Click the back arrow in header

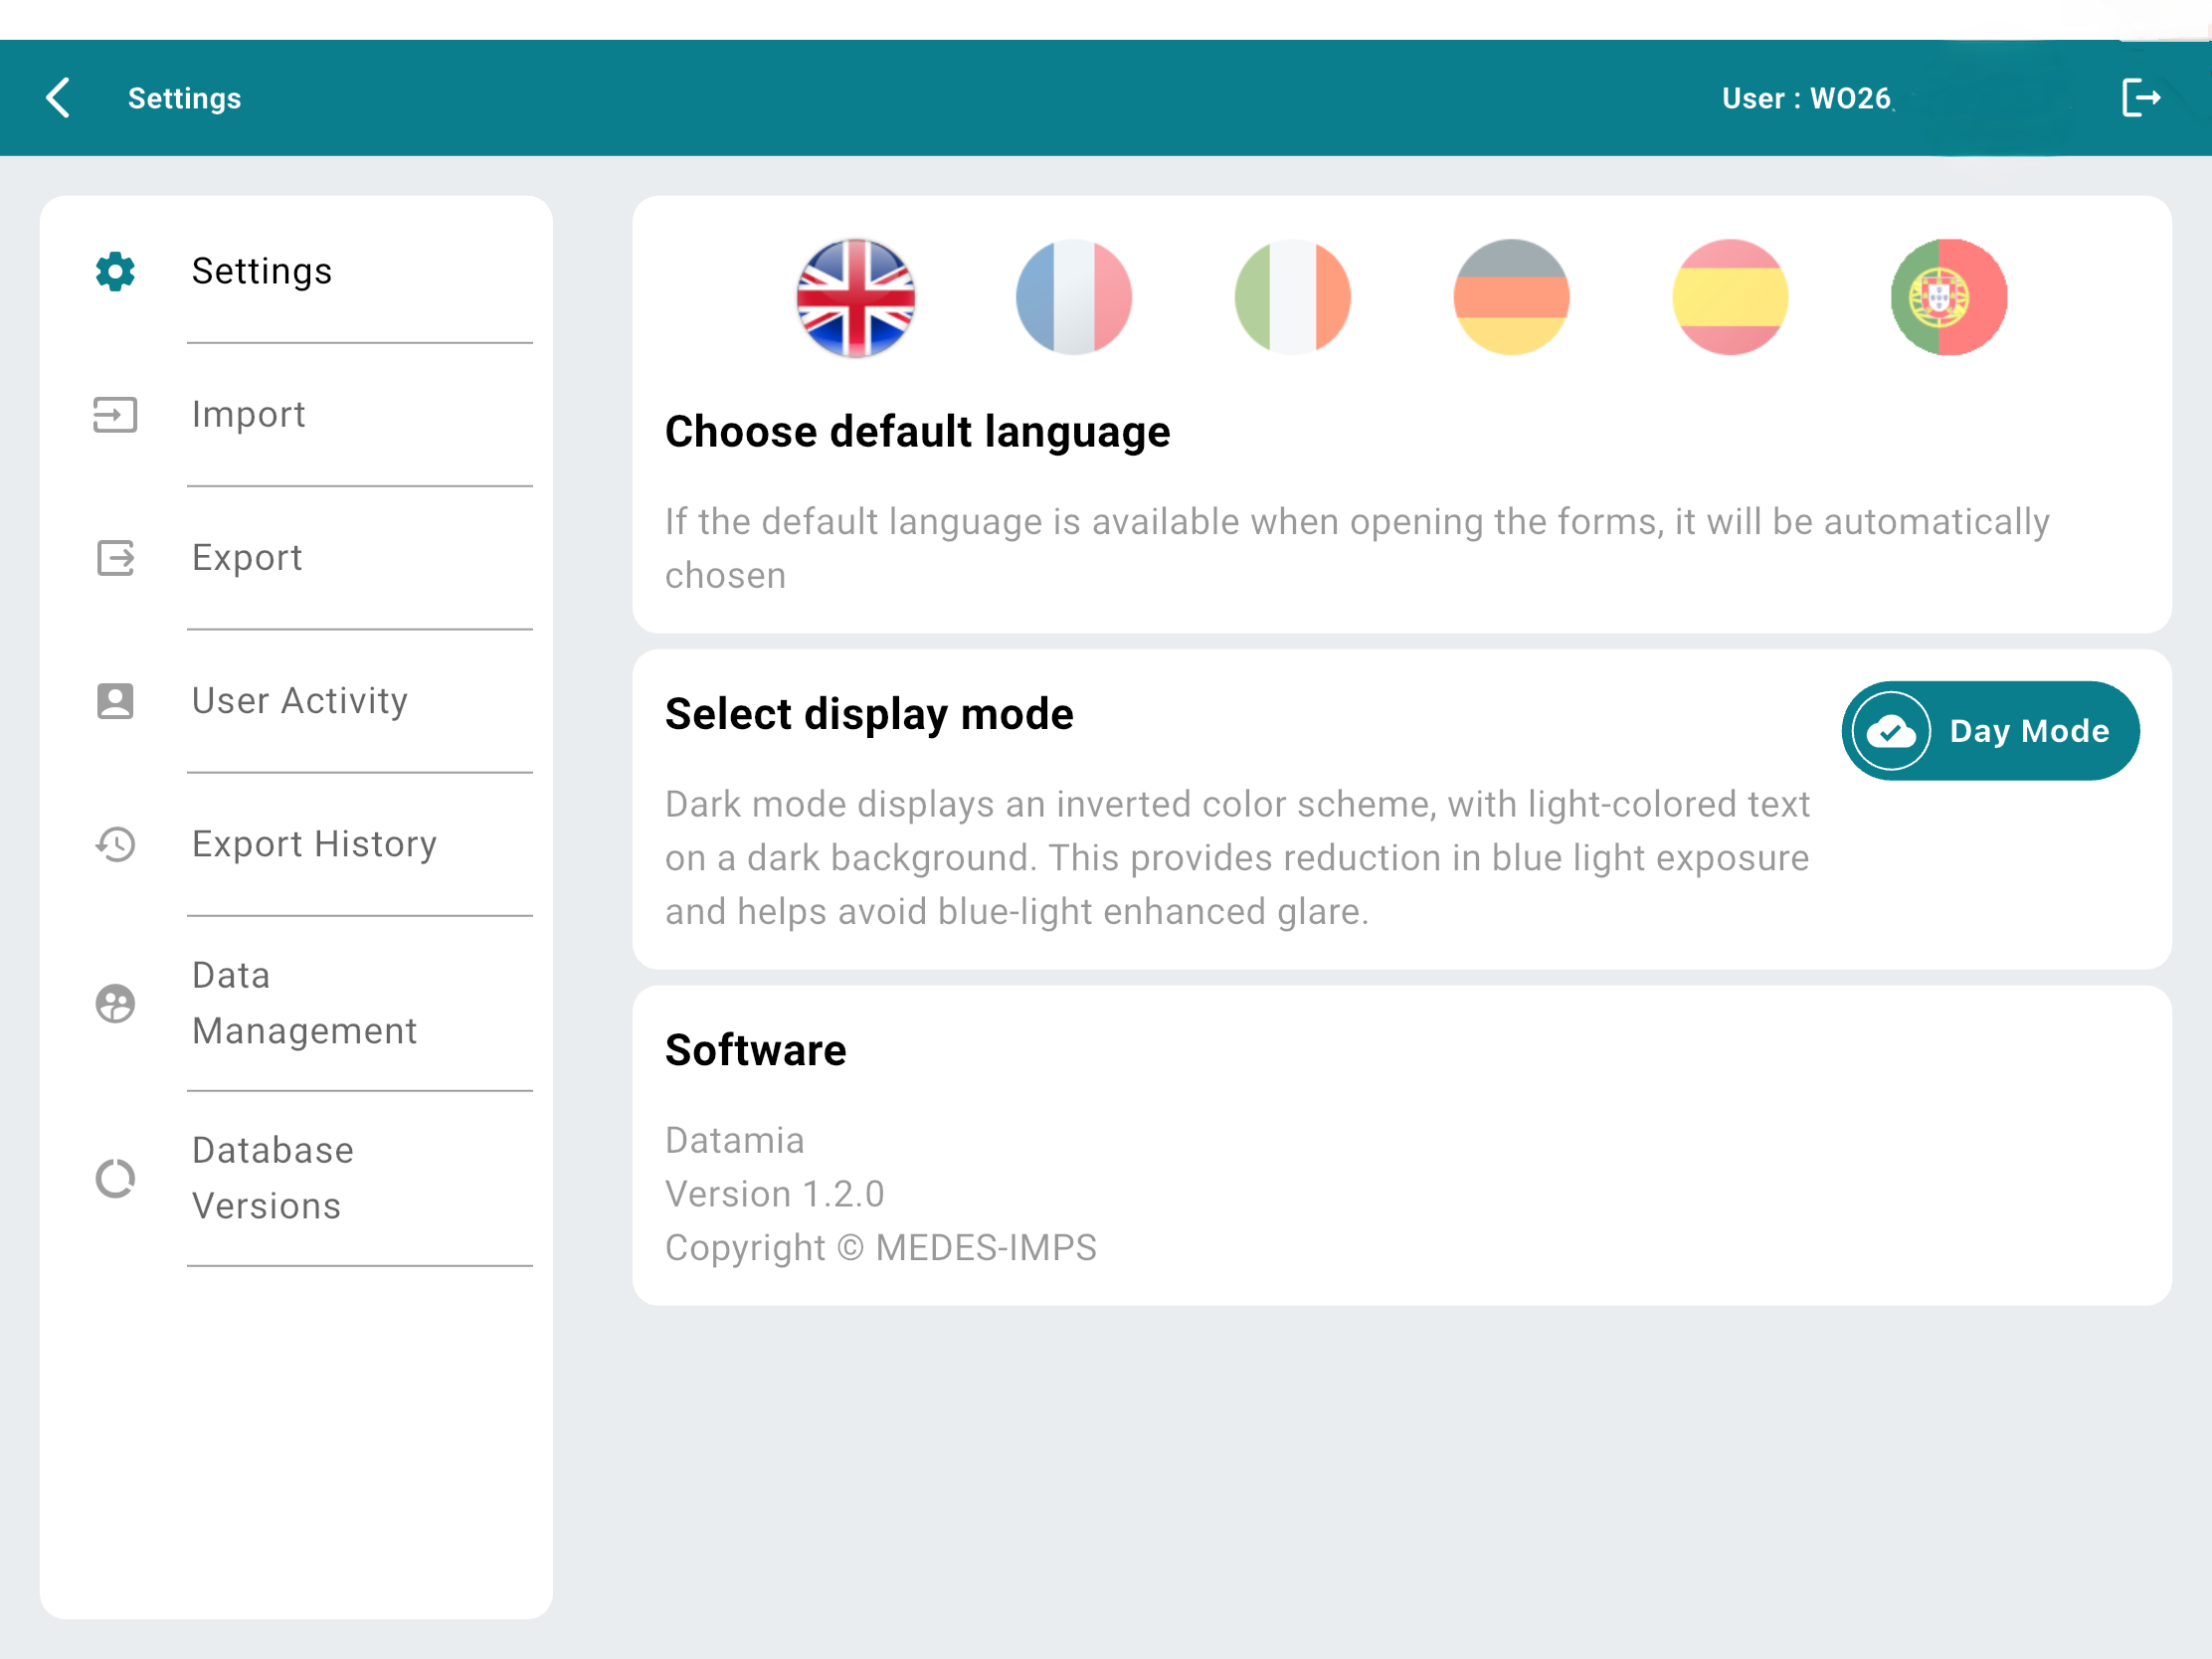[58, 98]
